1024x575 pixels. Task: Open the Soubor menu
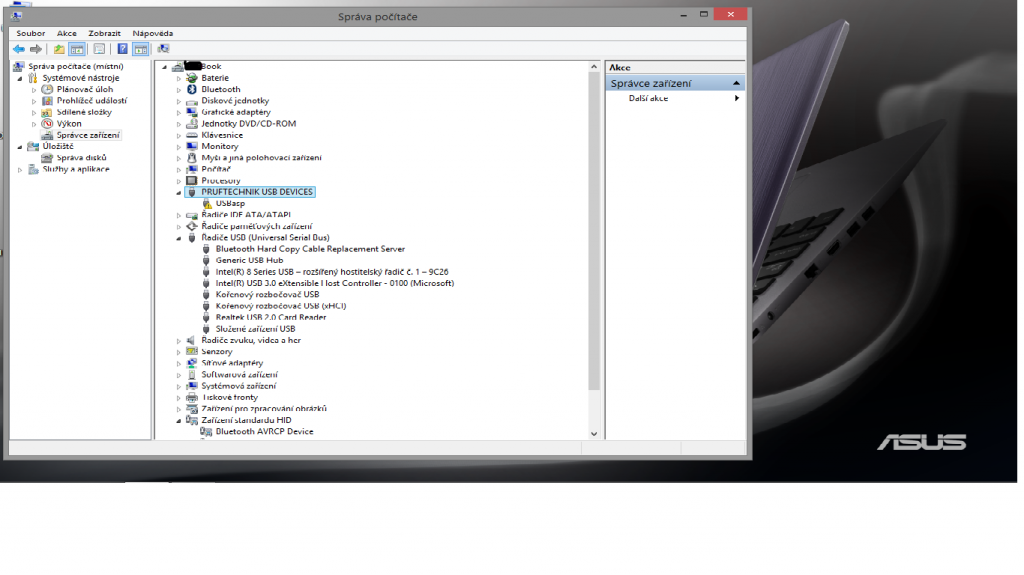(30, 33)
